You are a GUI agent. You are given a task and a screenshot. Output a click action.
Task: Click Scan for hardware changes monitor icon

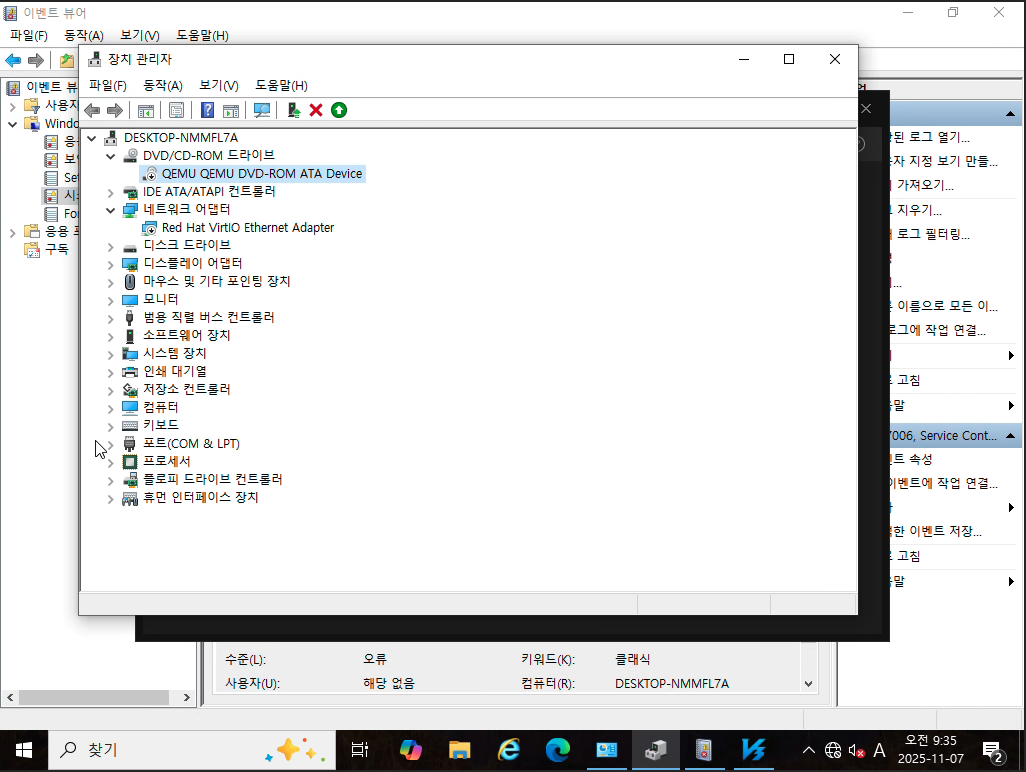(262, 110)
